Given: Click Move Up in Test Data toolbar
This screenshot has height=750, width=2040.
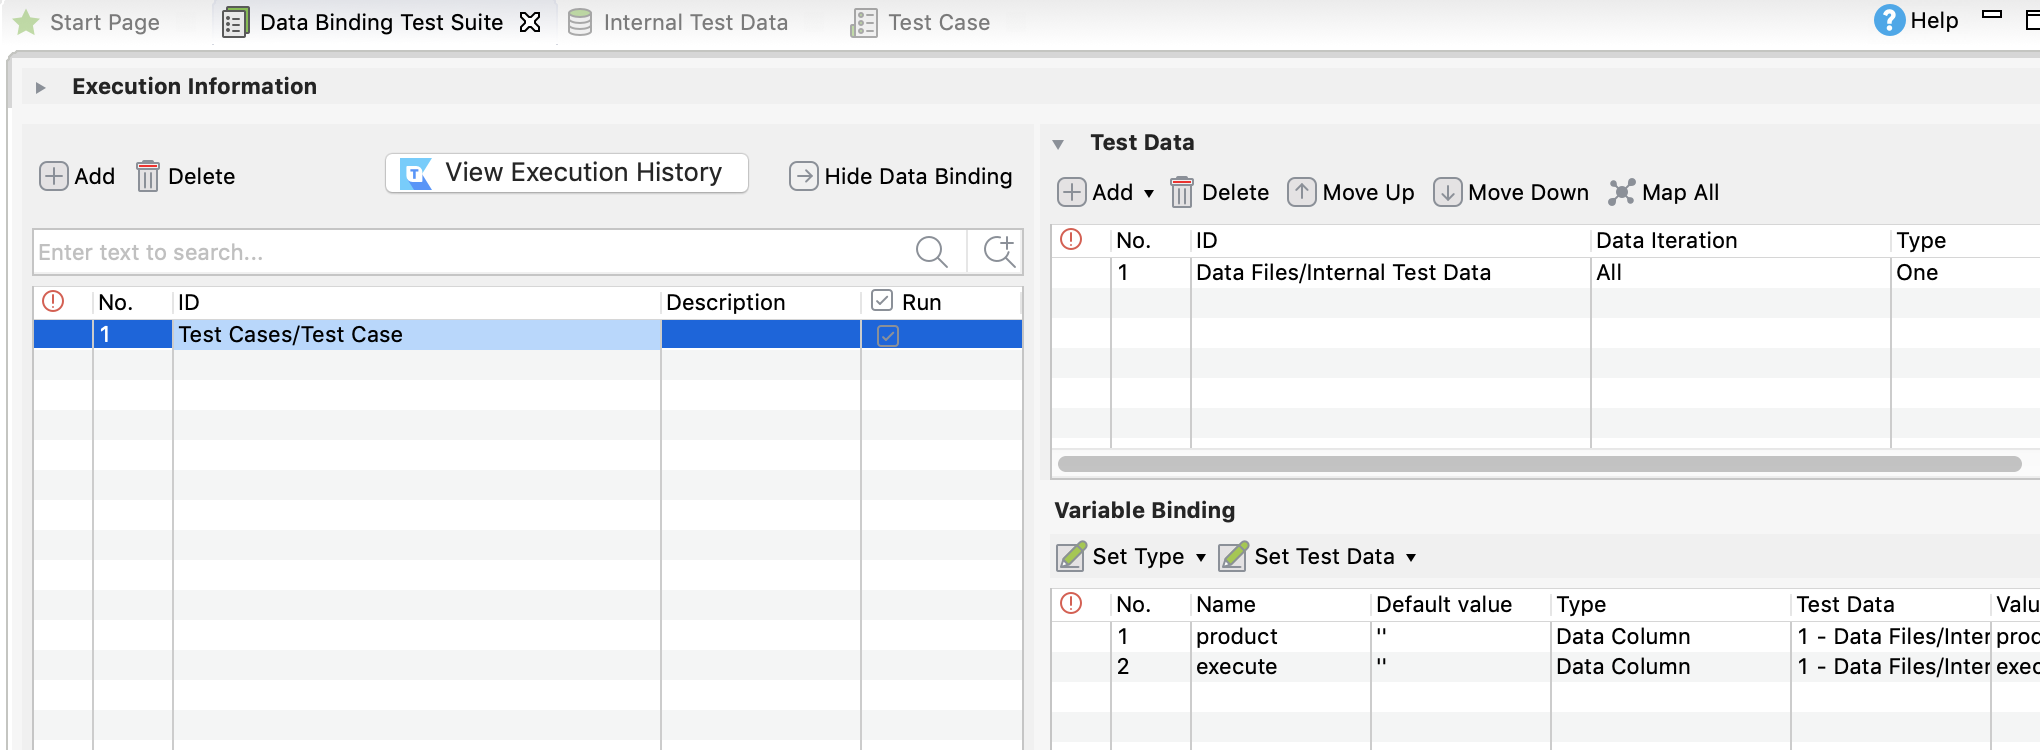Looking at the screenshot, I should (1351, 192).
